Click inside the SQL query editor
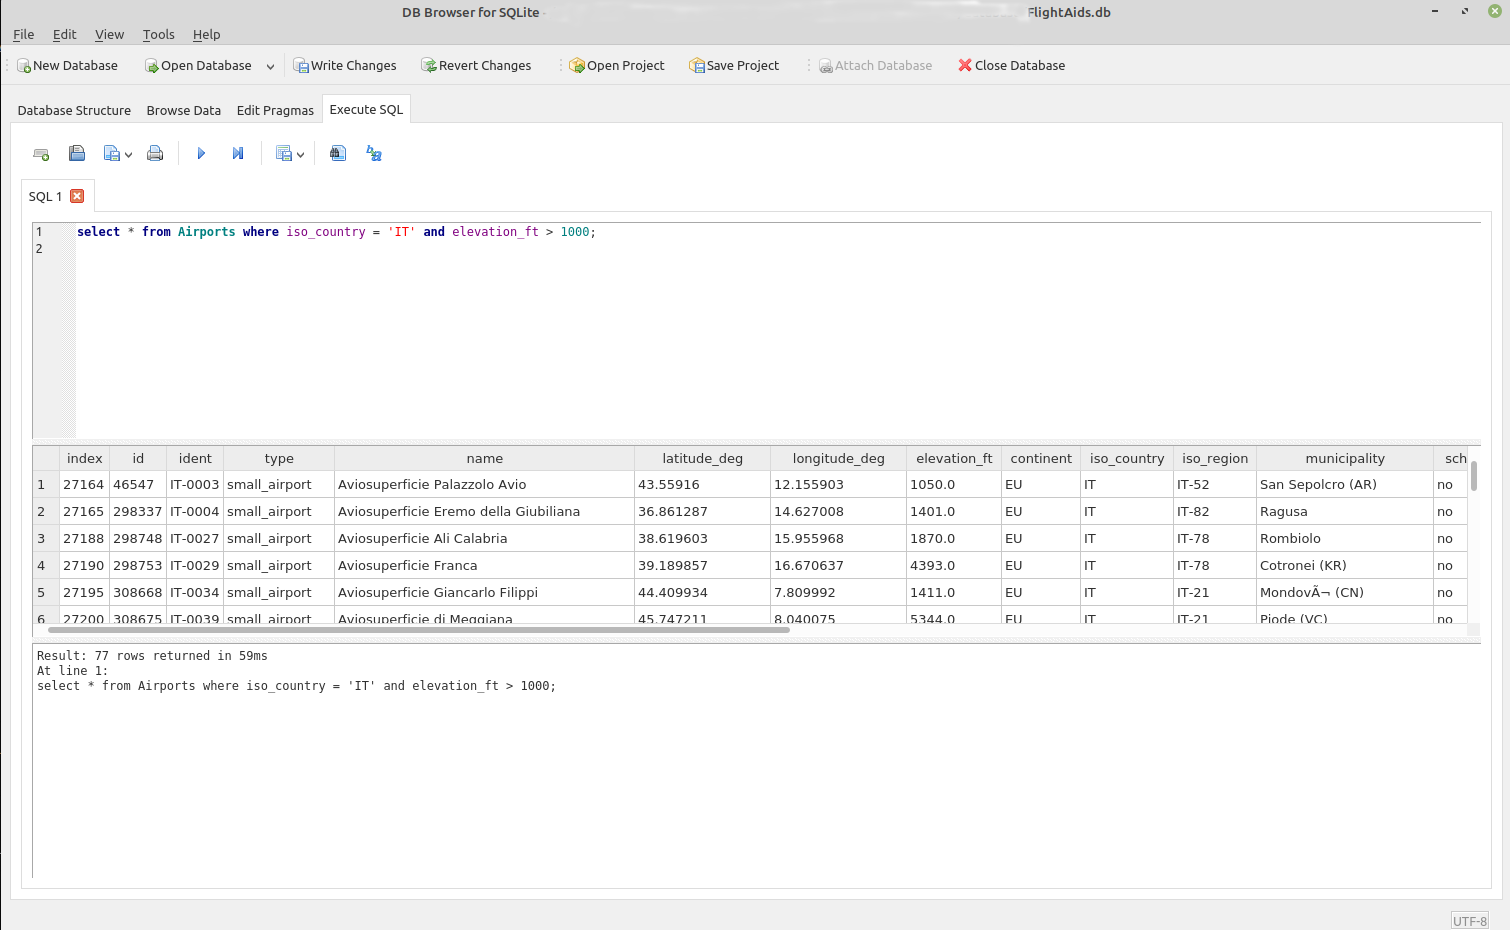The width and height of the screenshot is (1510, 930). [x=700, y=330]
